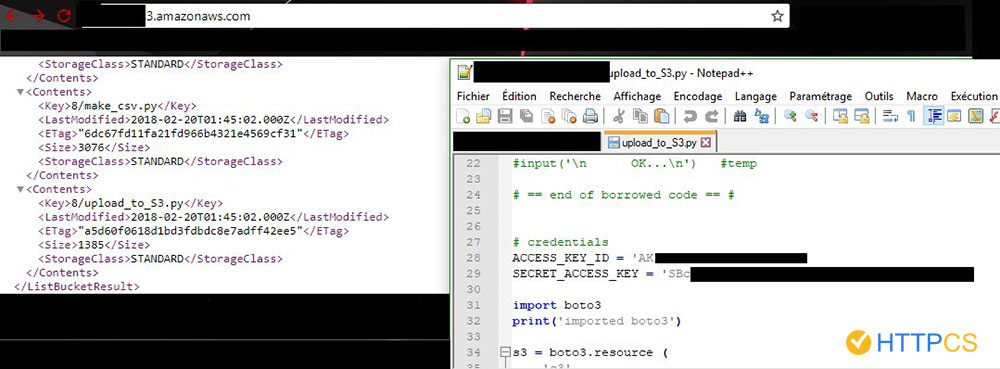Close the upload_to_S3.py tab
Screen dimensions: 1000x369
(x=705, y=142)
